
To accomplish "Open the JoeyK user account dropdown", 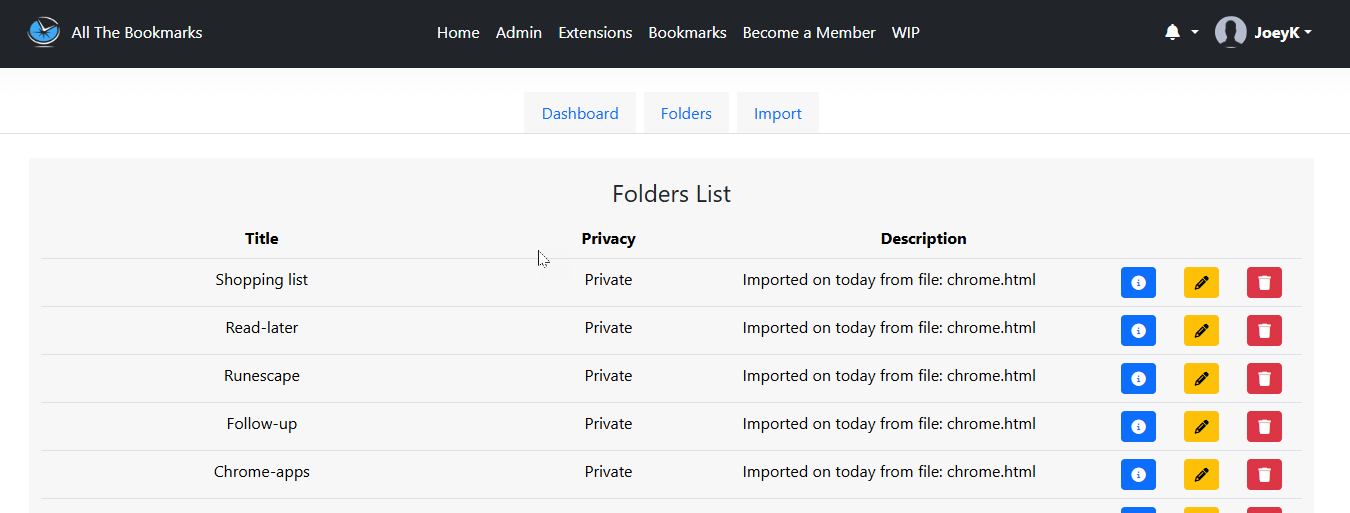I will (1263, 32).
